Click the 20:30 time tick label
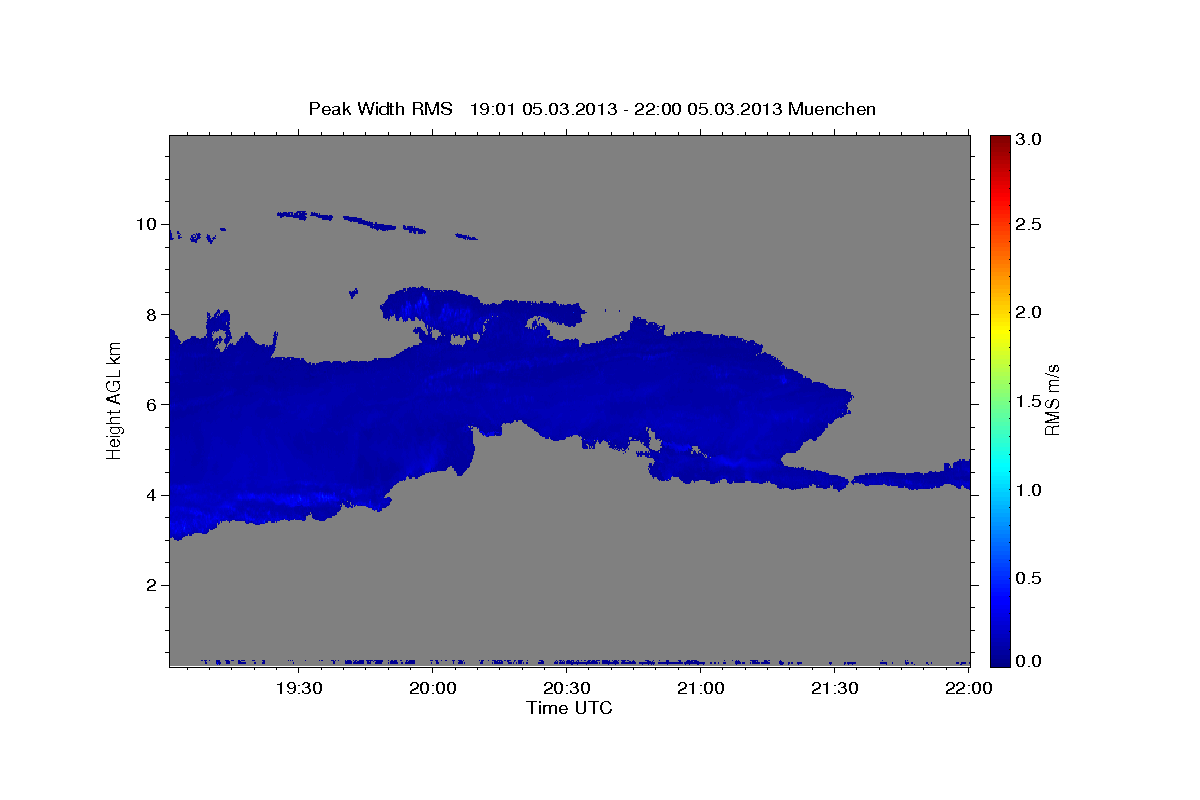 [x=568, y=689]
